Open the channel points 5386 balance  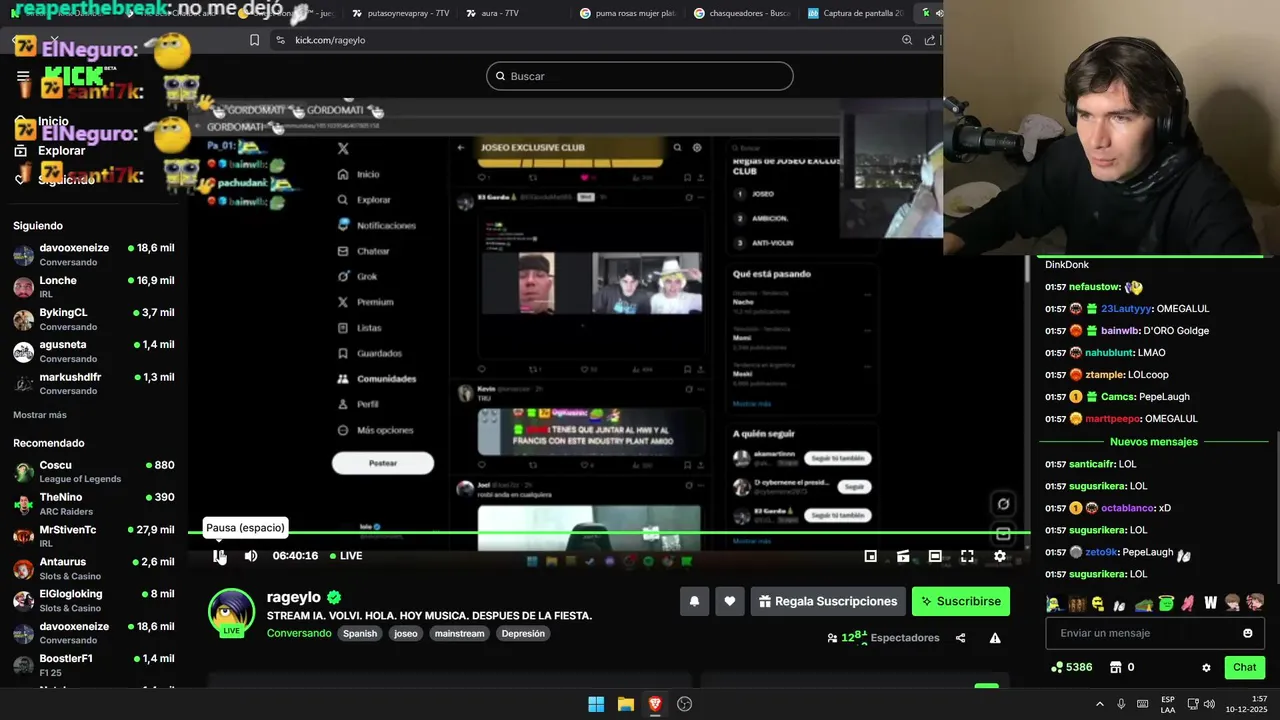tap(1072, 667)
